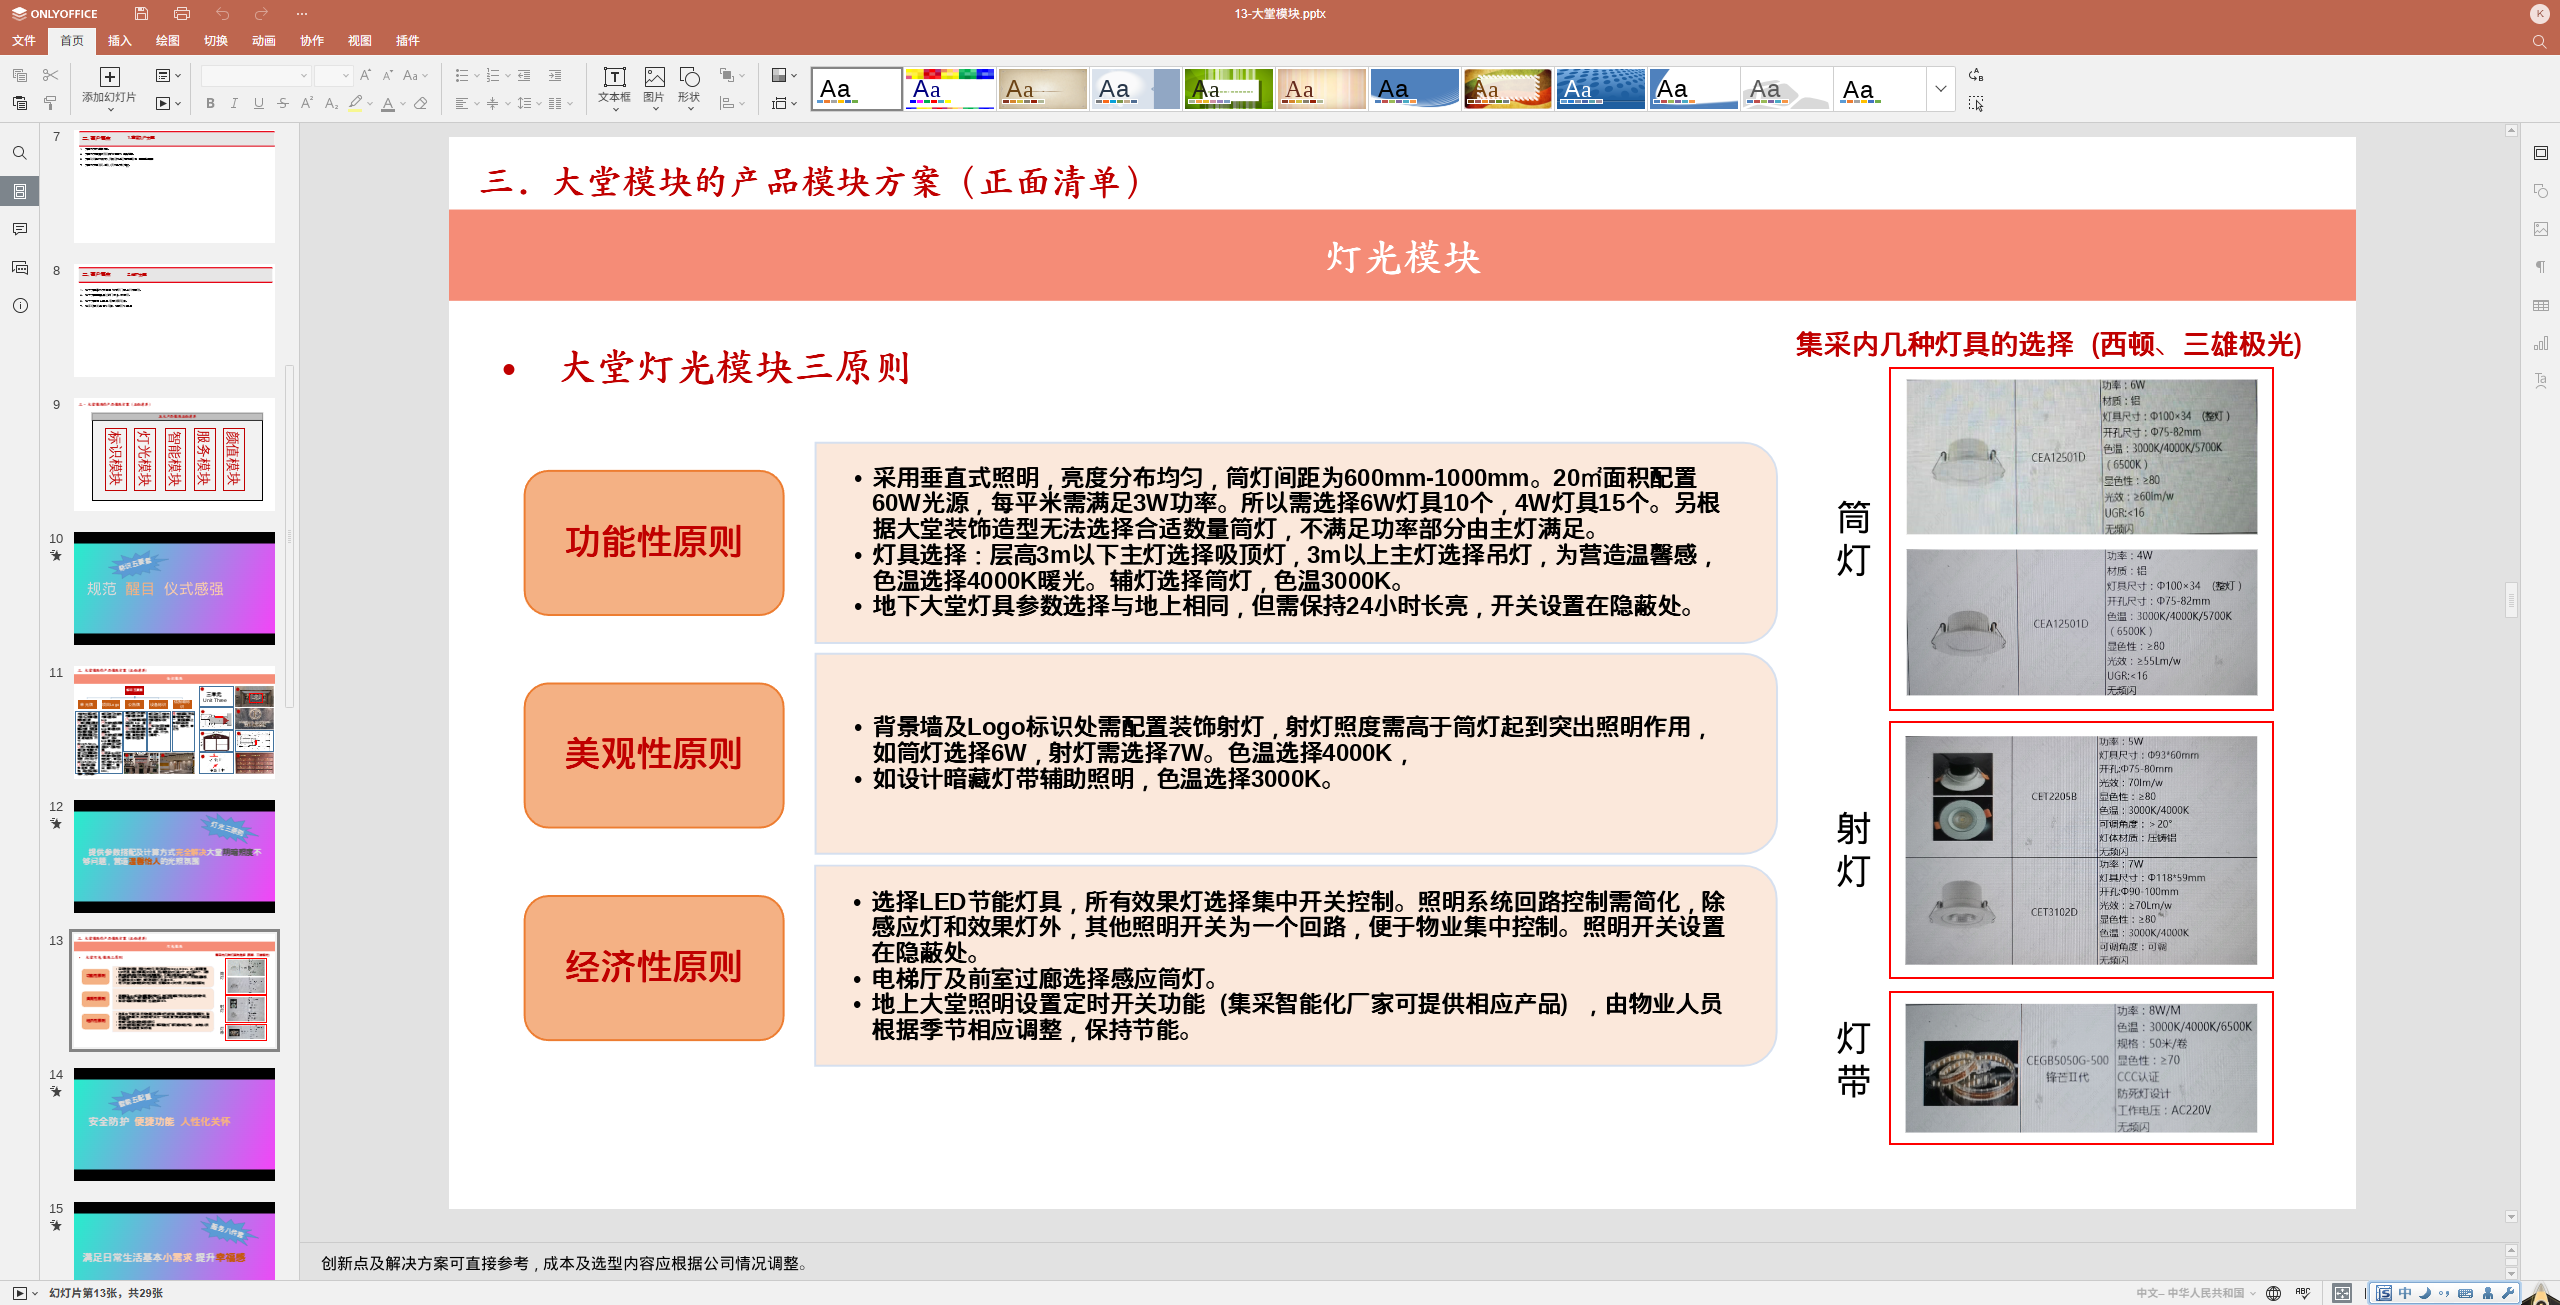Select slide 11 thumbnail
Image resolution: width=2560 pixels, height=1305 pixels.
pos(174,721)
